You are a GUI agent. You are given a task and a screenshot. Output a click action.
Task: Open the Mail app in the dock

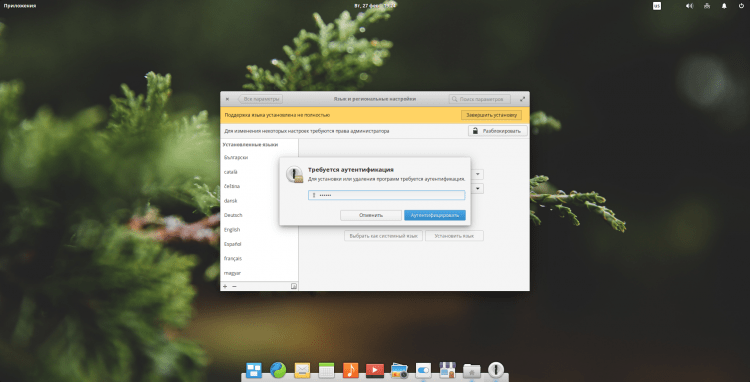tap(302, 370)
